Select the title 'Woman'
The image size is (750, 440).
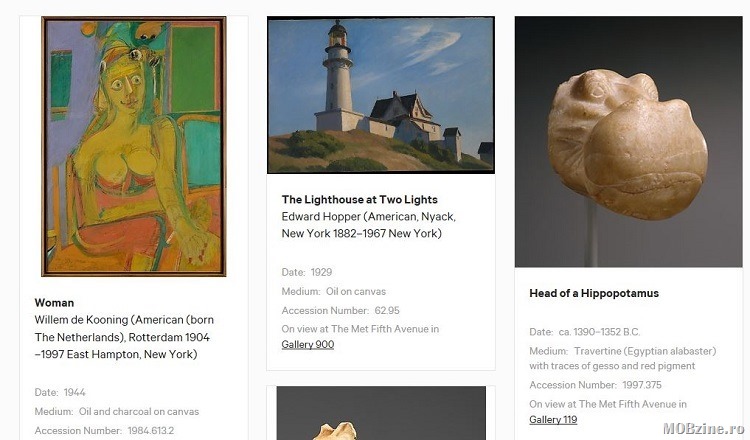click(x=54, y=303)
